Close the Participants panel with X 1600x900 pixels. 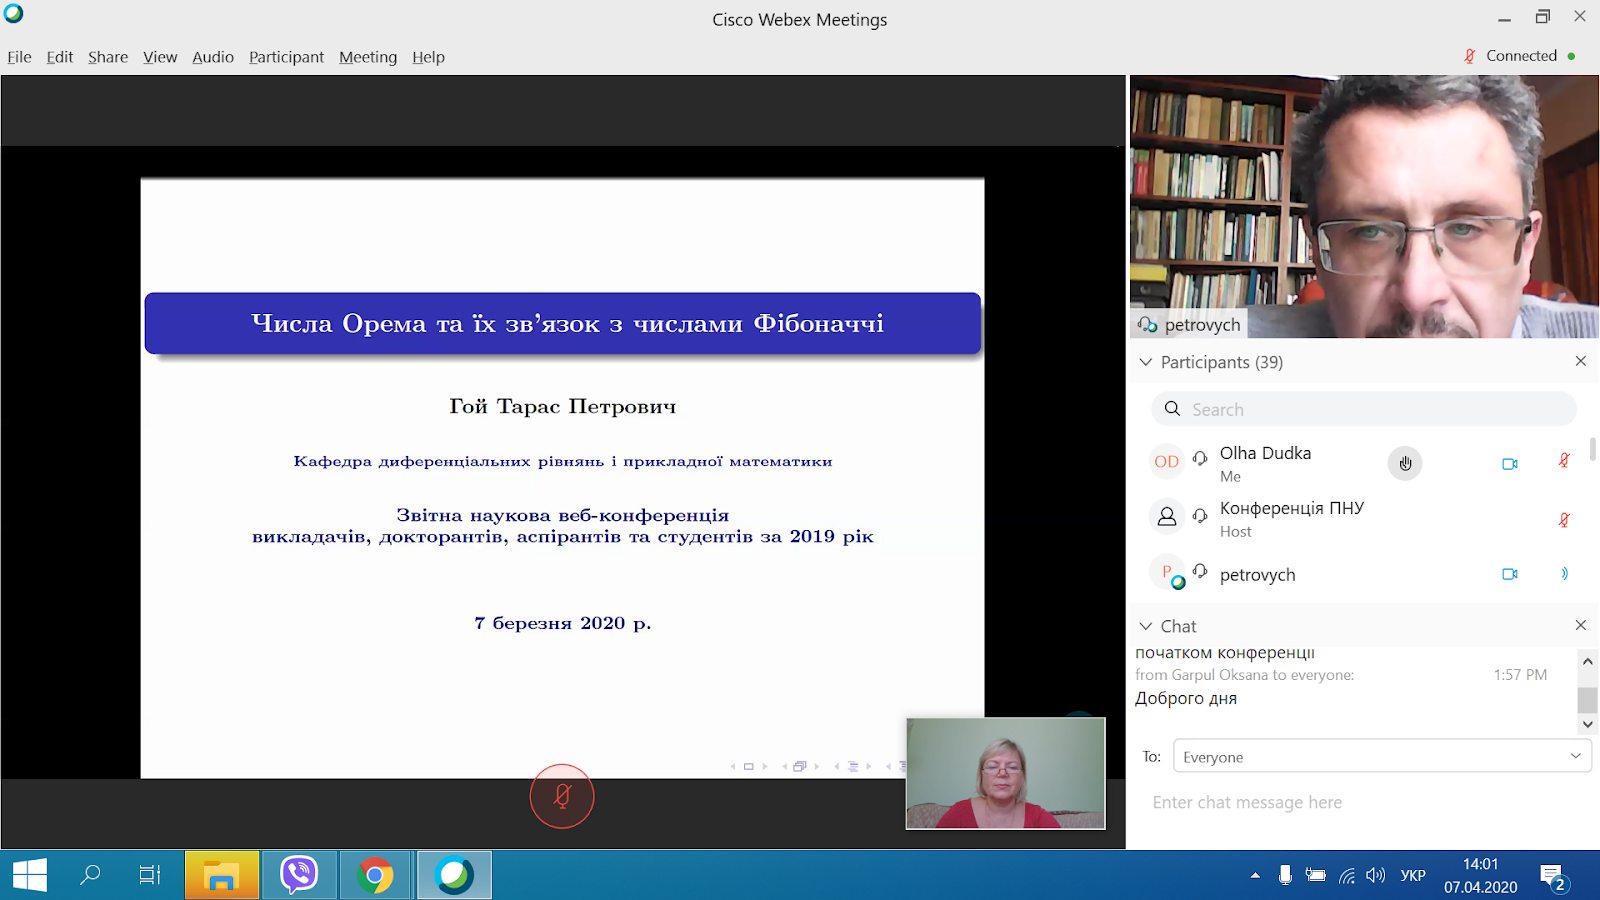click(x=1581, y=361)
